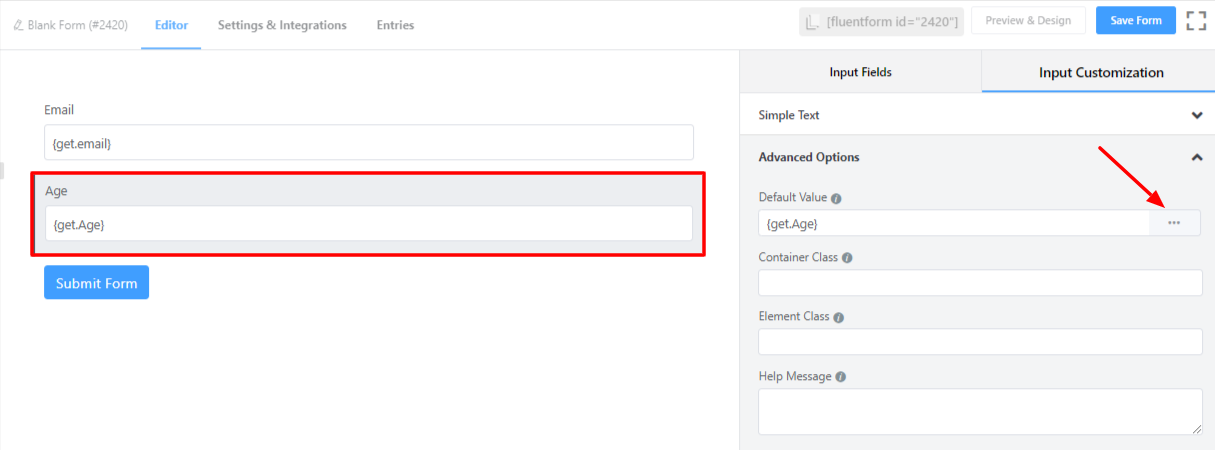Click the Container Class info icon

(x=847, y=258)
